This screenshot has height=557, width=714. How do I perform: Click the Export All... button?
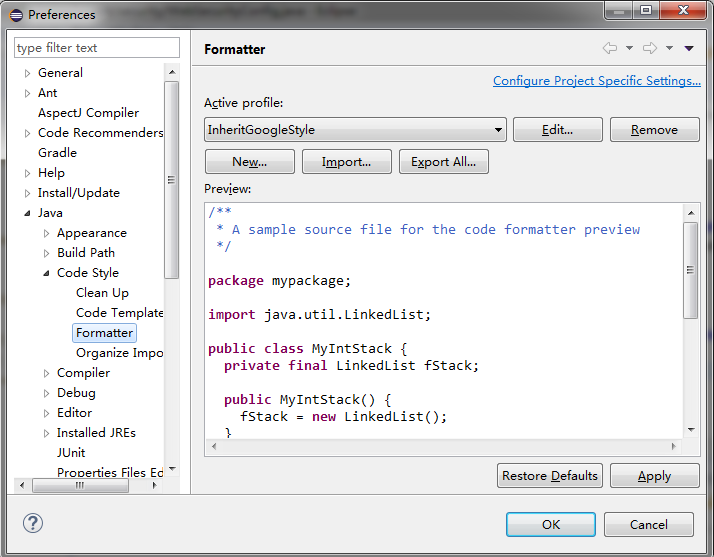coord(443,161)
